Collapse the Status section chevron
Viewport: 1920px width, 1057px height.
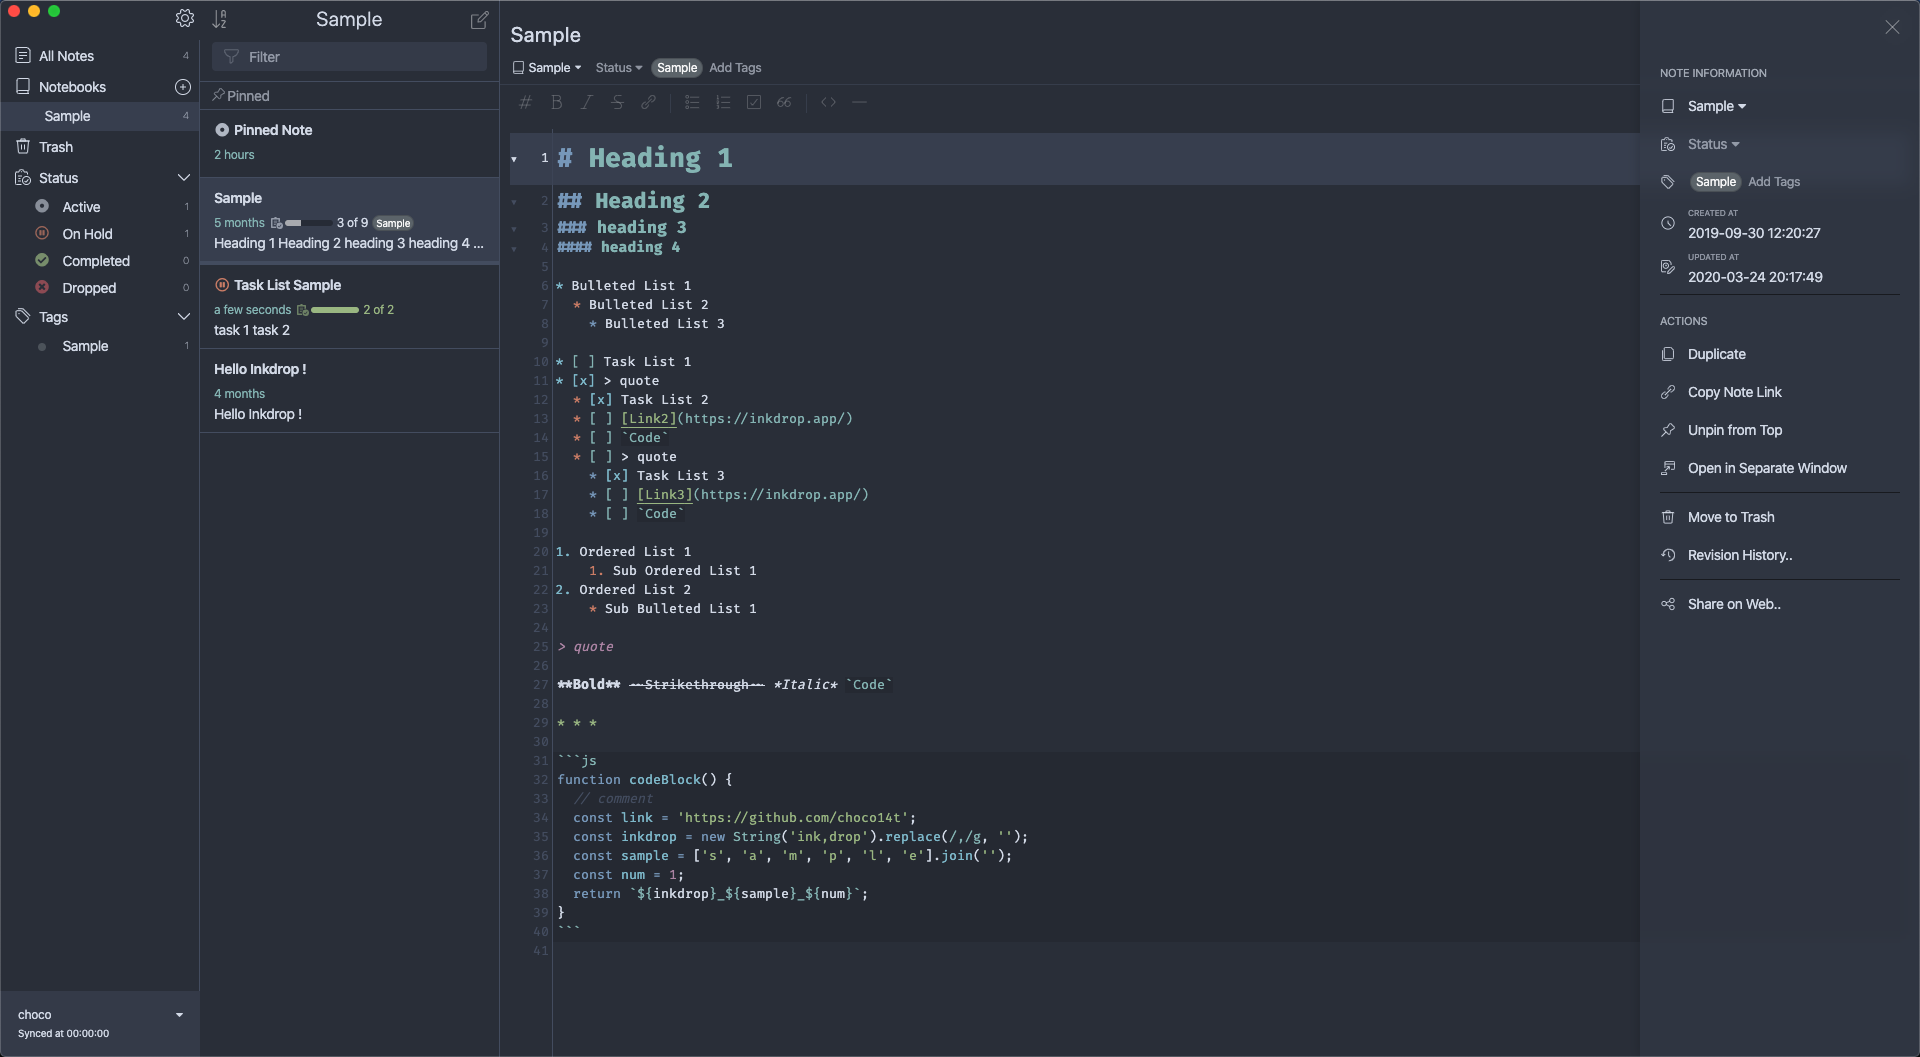[183, 178]
